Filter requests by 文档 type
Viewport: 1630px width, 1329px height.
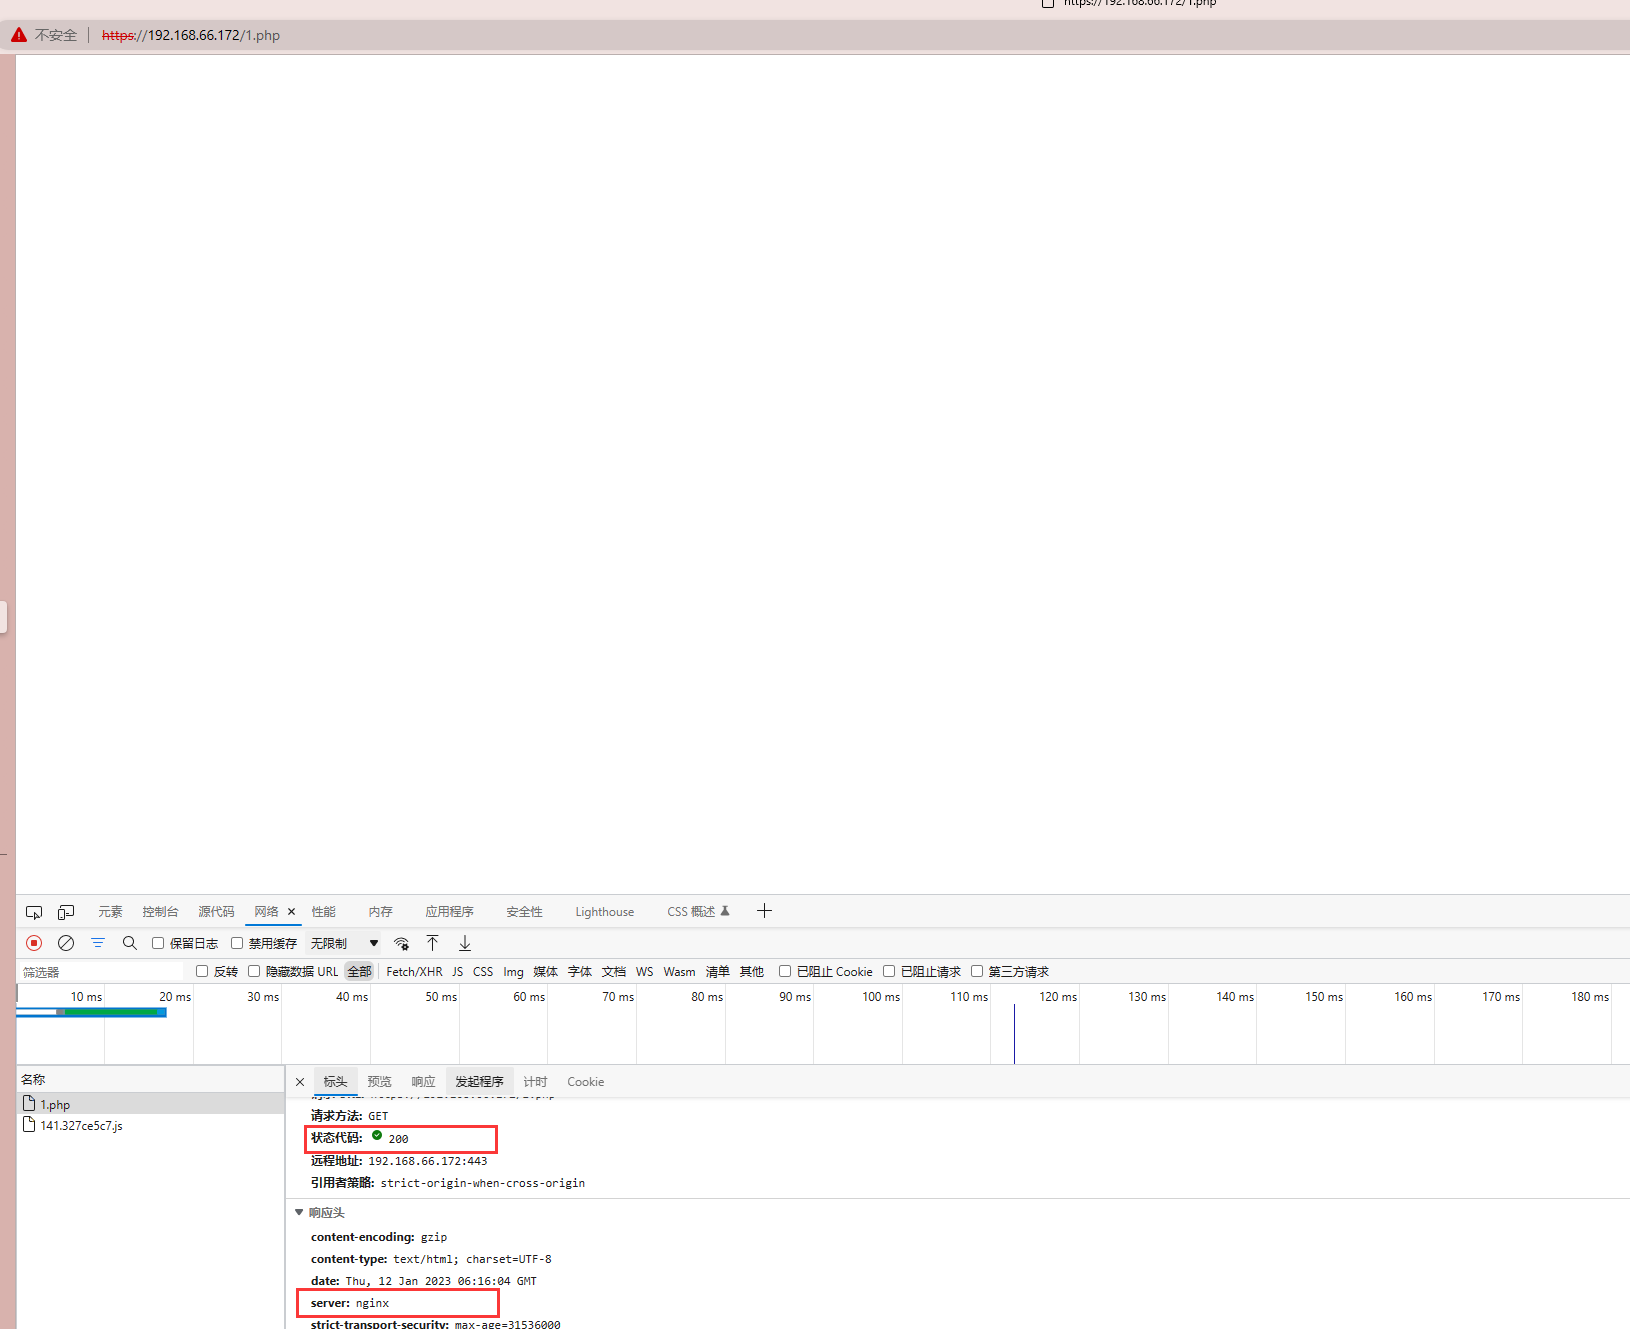pos(613,971)
